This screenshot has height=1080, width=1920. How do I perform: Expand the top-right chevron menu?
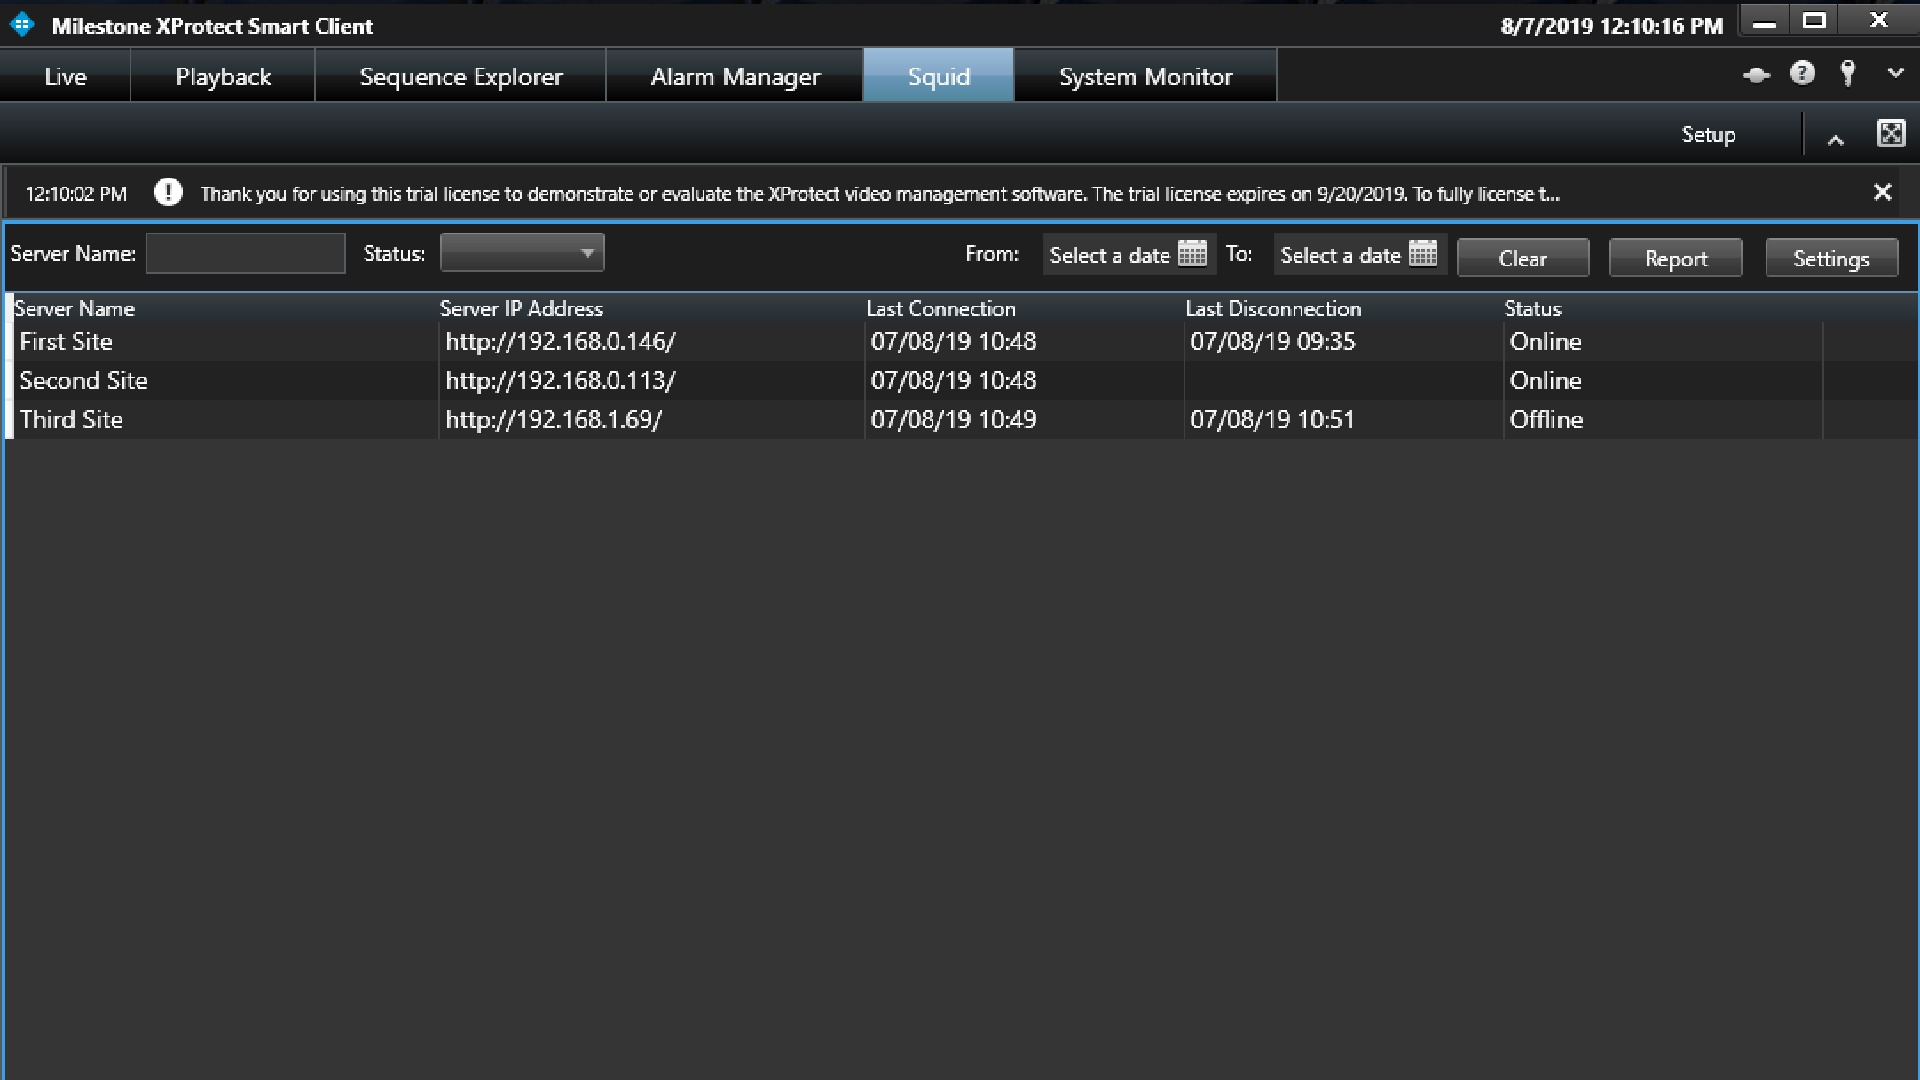point(1895,73)
